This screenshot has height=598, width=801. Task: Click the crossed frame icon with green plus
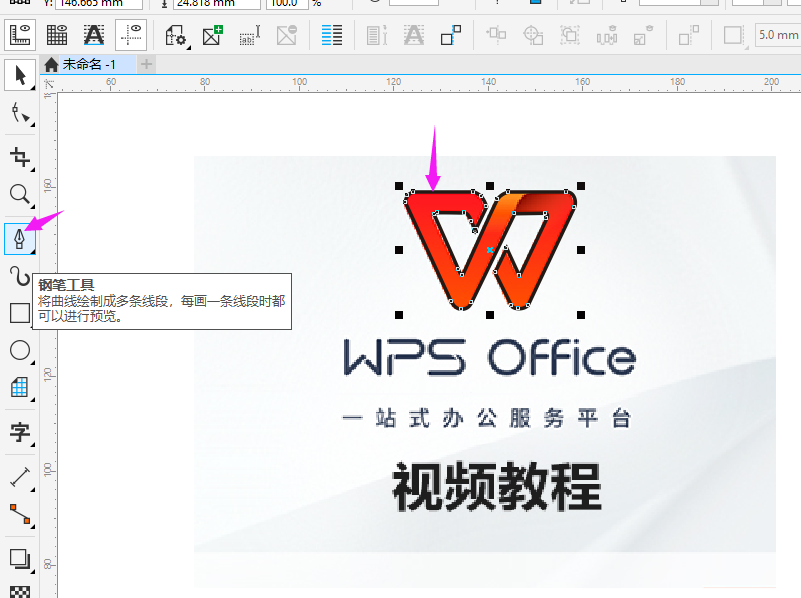pyautogui.click(x=213, y=35)
